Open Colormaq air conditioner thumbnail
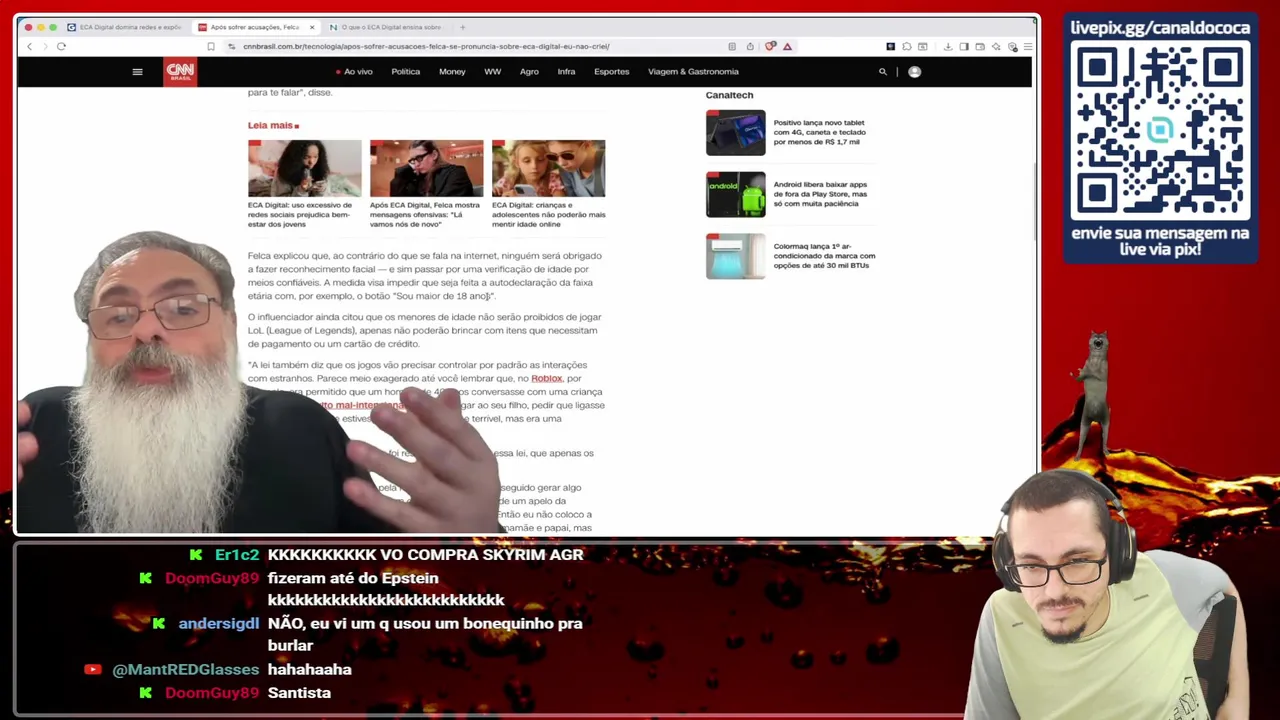Image resolution: width=1280 pixels, height=720 pixels. click(x=735, y=256)
